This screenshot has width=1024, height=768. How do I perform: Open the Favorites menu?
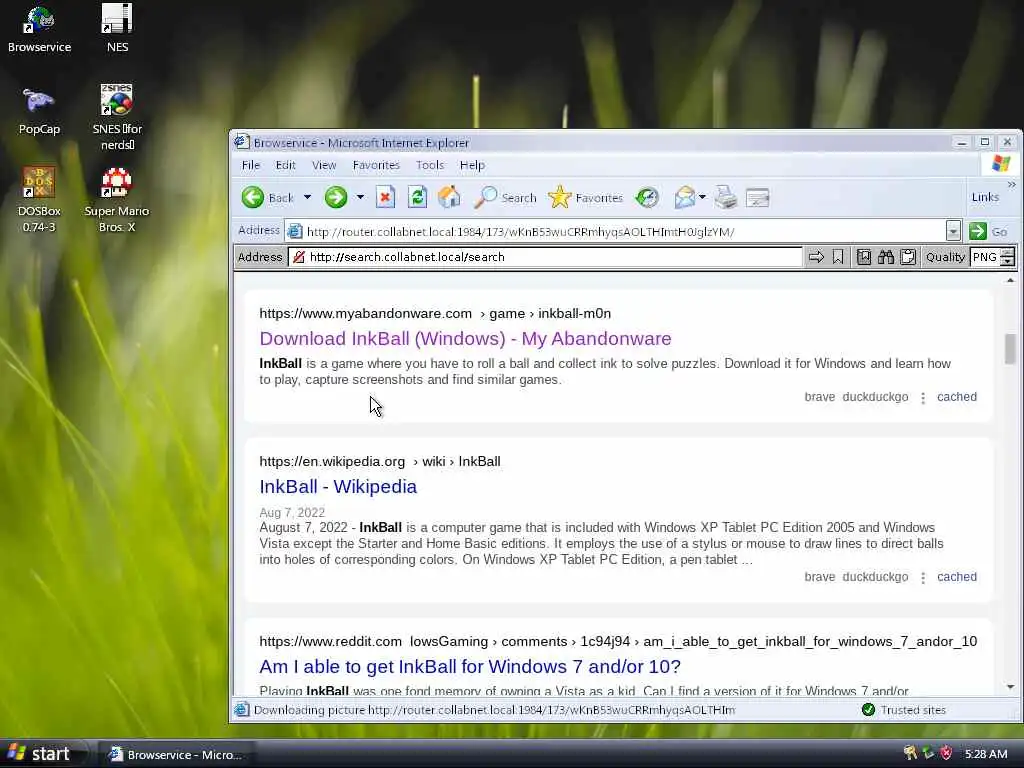[376, 165]
